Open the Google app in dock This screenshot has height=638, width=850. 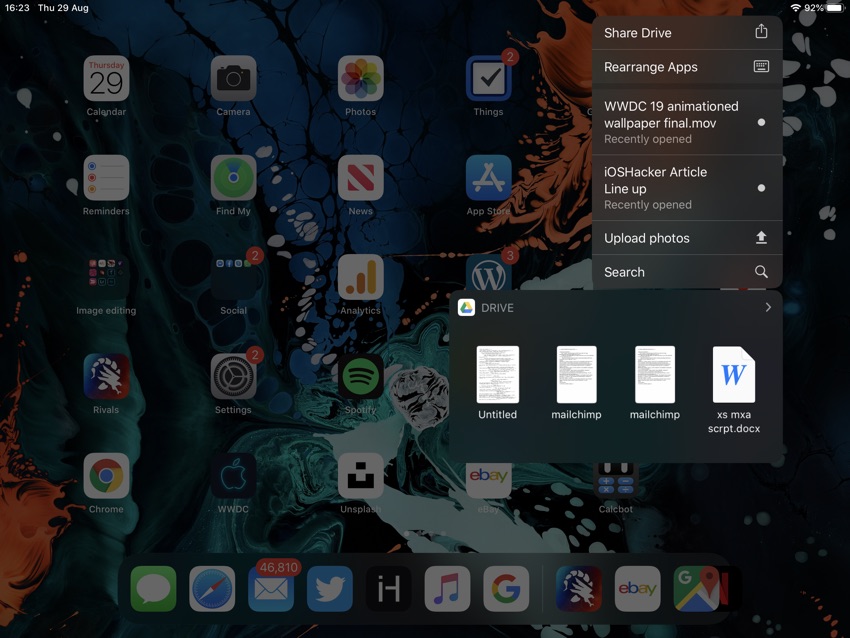[x=506, y=589]
